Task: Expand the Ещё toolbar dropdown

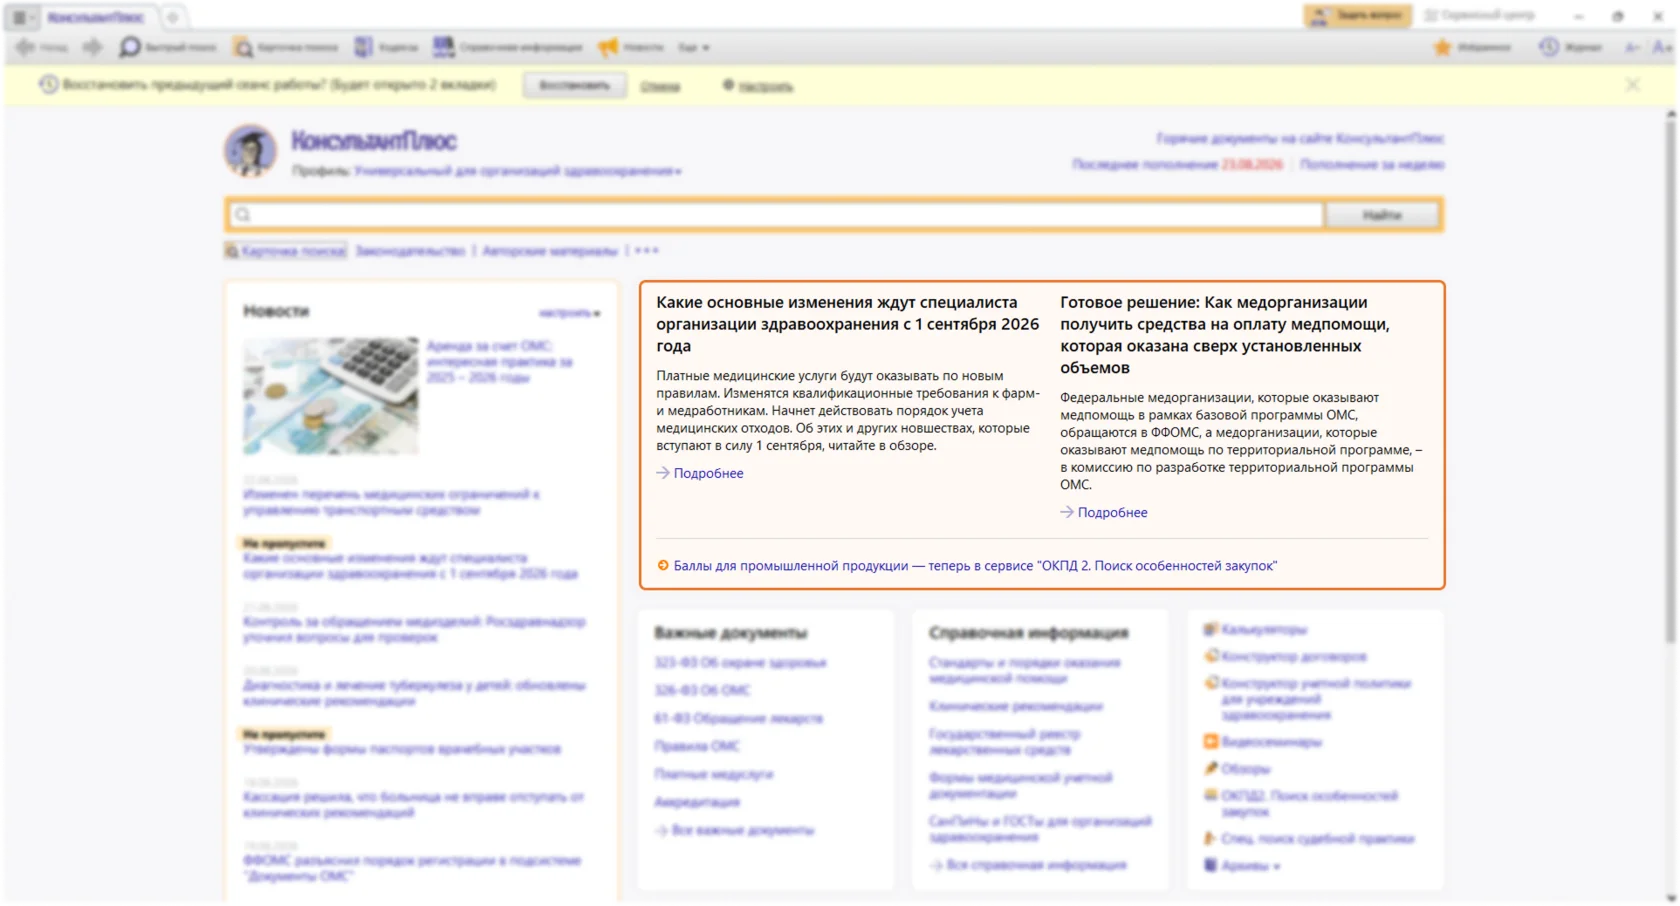Action: coord(693,47)
